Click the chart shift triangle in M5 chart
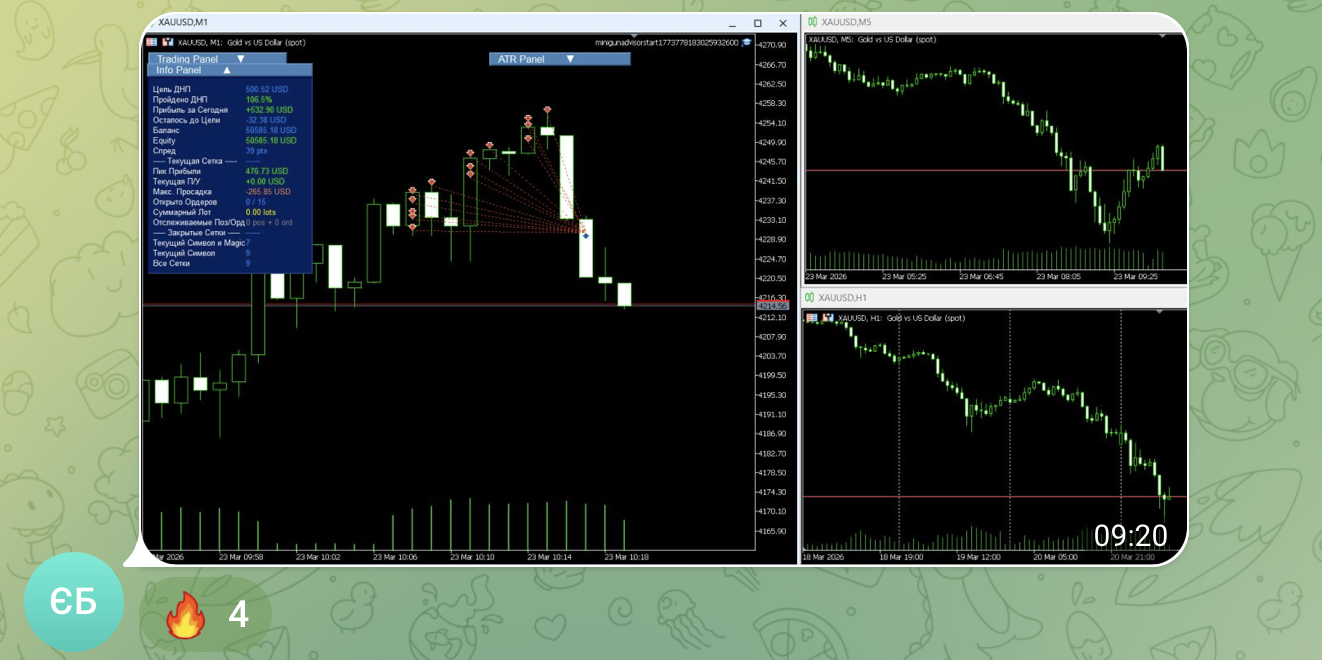 [x=1162, y=36]
